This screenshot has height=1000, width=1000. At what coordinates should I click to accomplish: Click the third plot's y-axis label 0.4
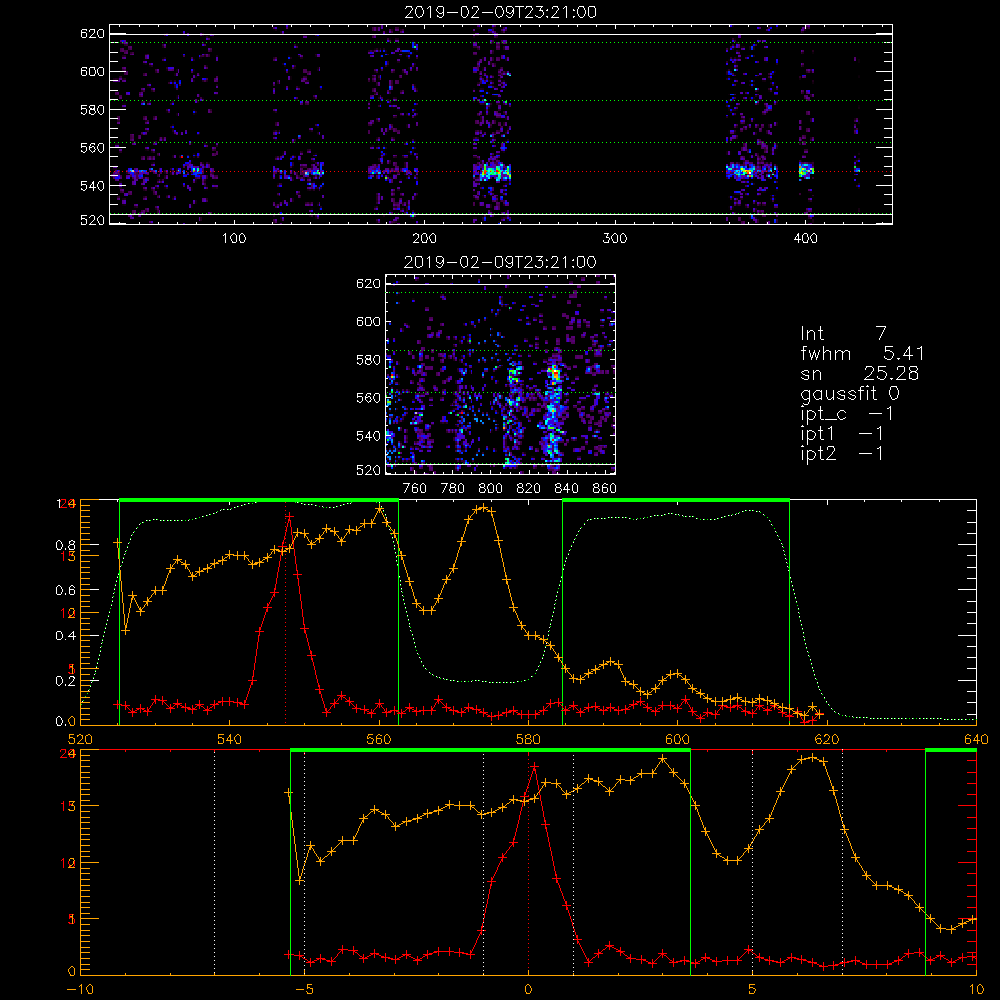point(66,635)
